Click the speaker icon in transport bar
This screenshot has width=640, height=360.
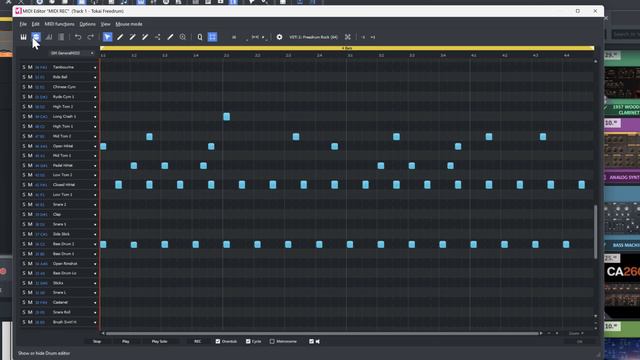(318, 341)
